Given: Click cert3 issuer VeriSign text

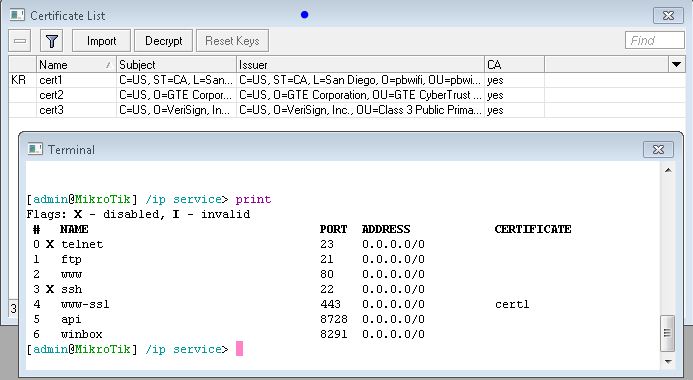Looking at the screenshot, I should point(360,110).
